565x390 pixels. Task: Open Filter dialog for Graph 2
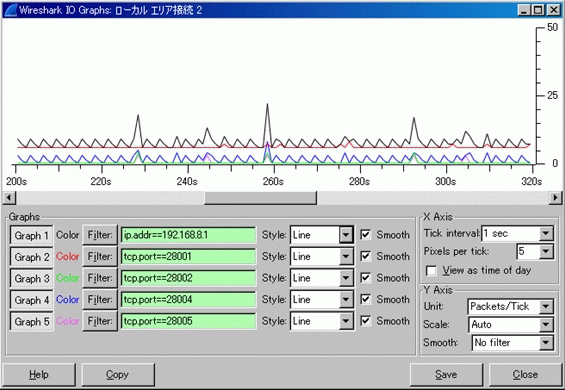(x=100, y=257)
